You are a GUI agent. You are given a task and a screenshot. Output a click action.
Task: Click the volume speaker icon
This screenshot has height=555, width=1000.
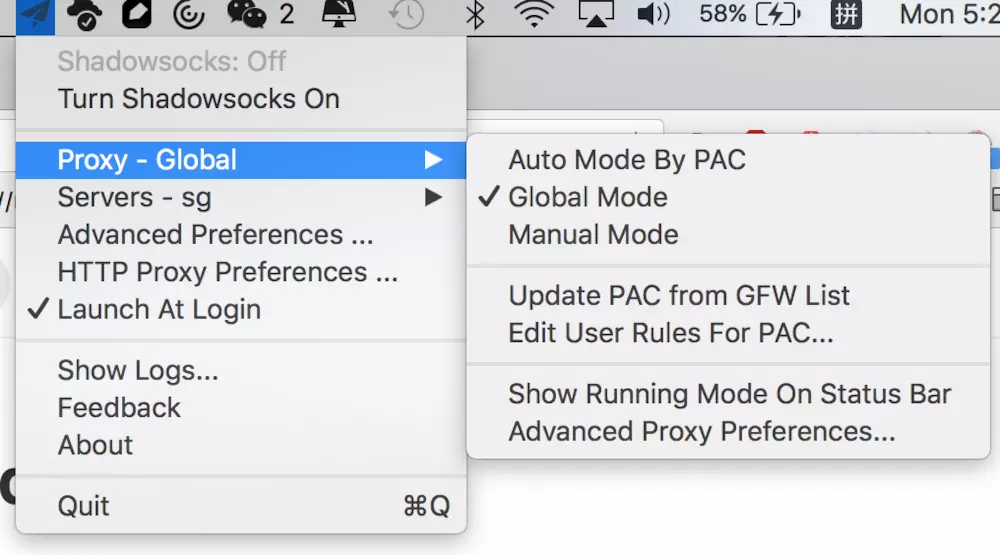653,14
